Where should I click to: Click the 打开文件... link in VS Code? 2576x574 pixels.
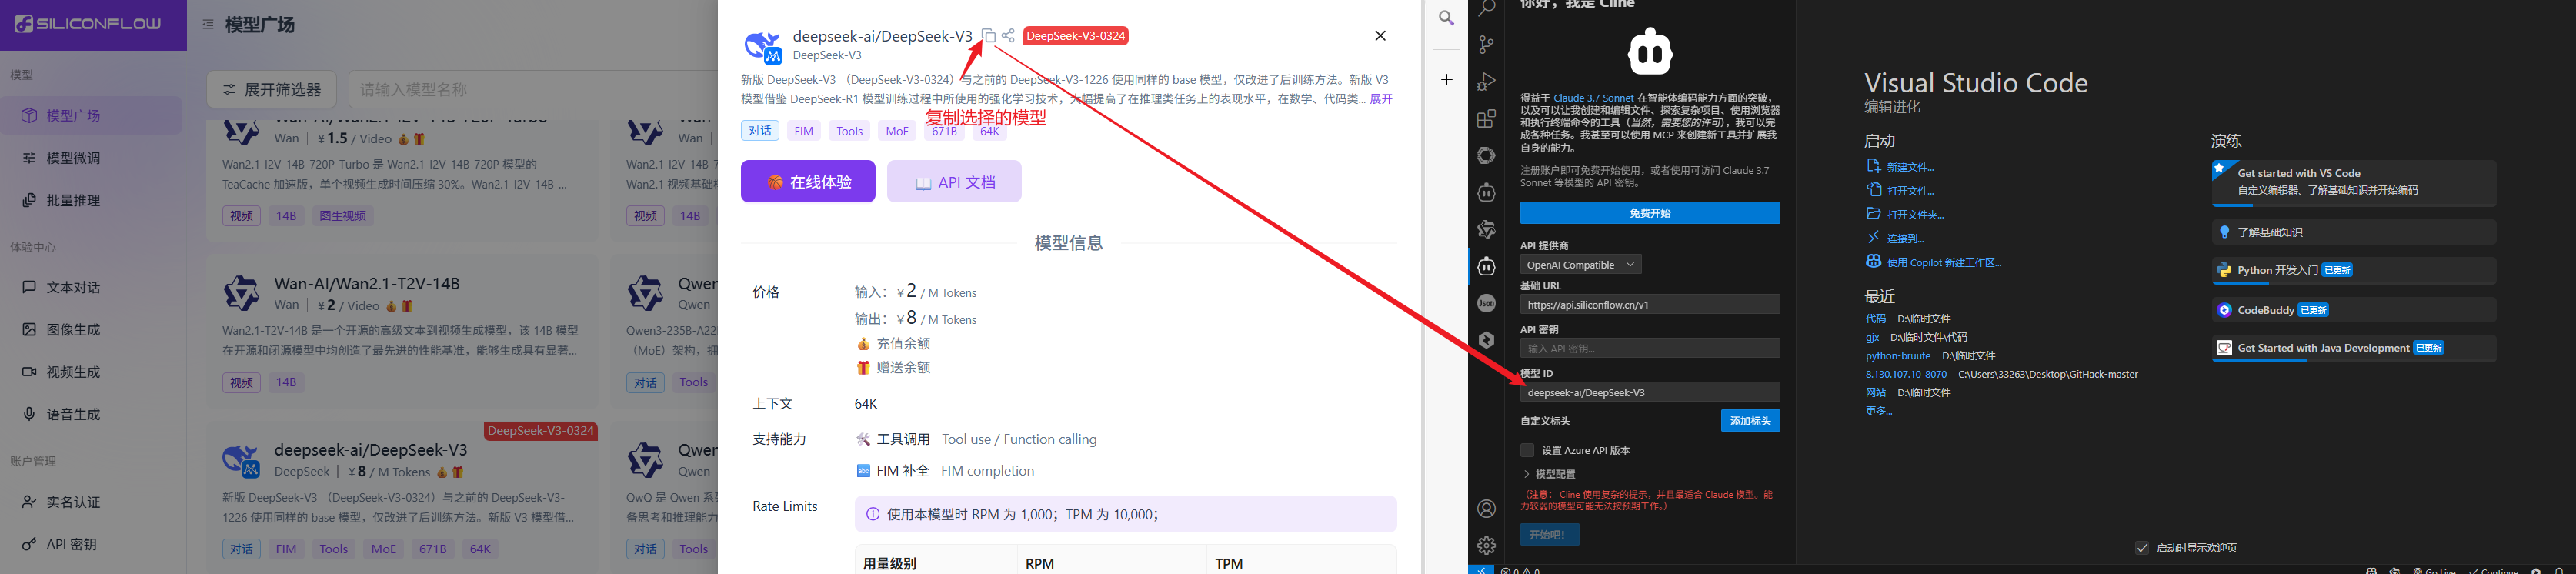pyautogui.click(x=1910, y=190)
